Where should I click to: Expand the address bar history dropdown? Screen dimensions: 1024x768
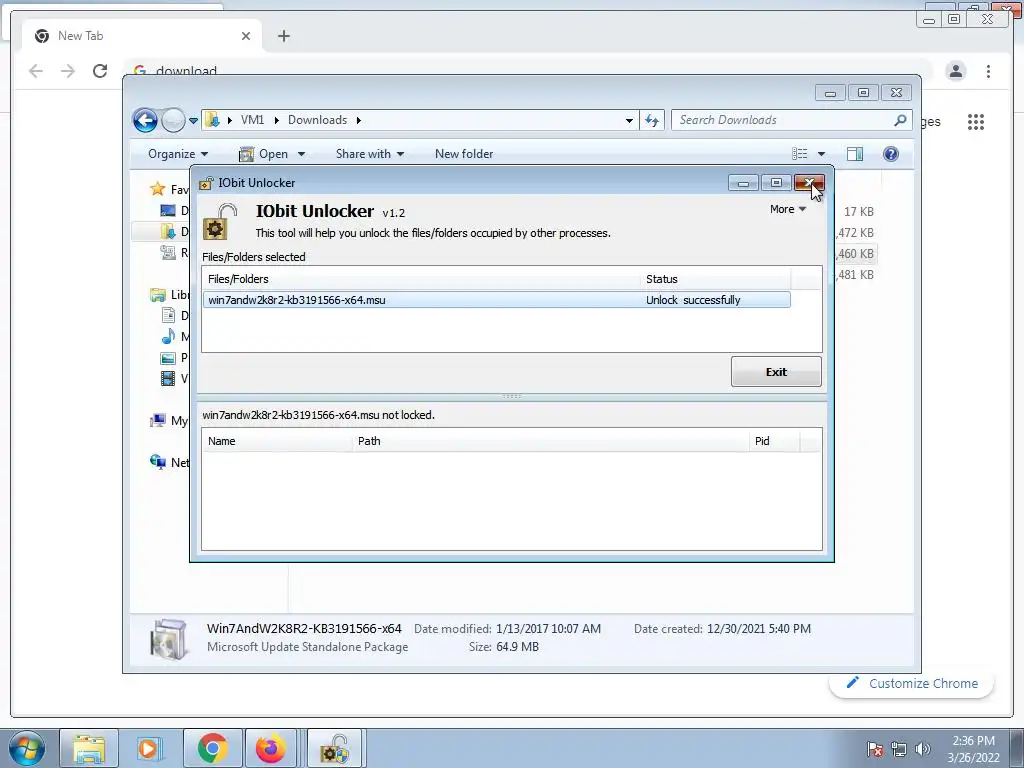(x=629, y=120)
